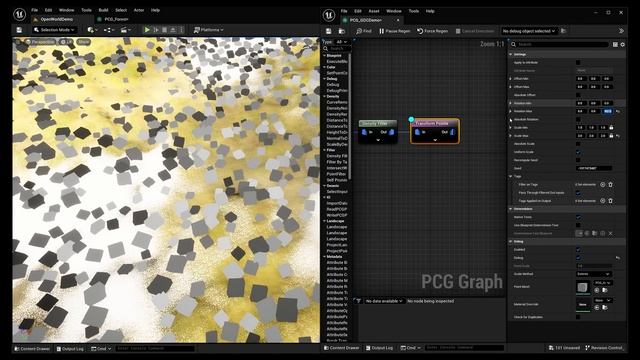Uncheck the Uniform Scale checkbox
Image resolution: width=640 pixels, height=360 pixels.
tap(578, 152)
